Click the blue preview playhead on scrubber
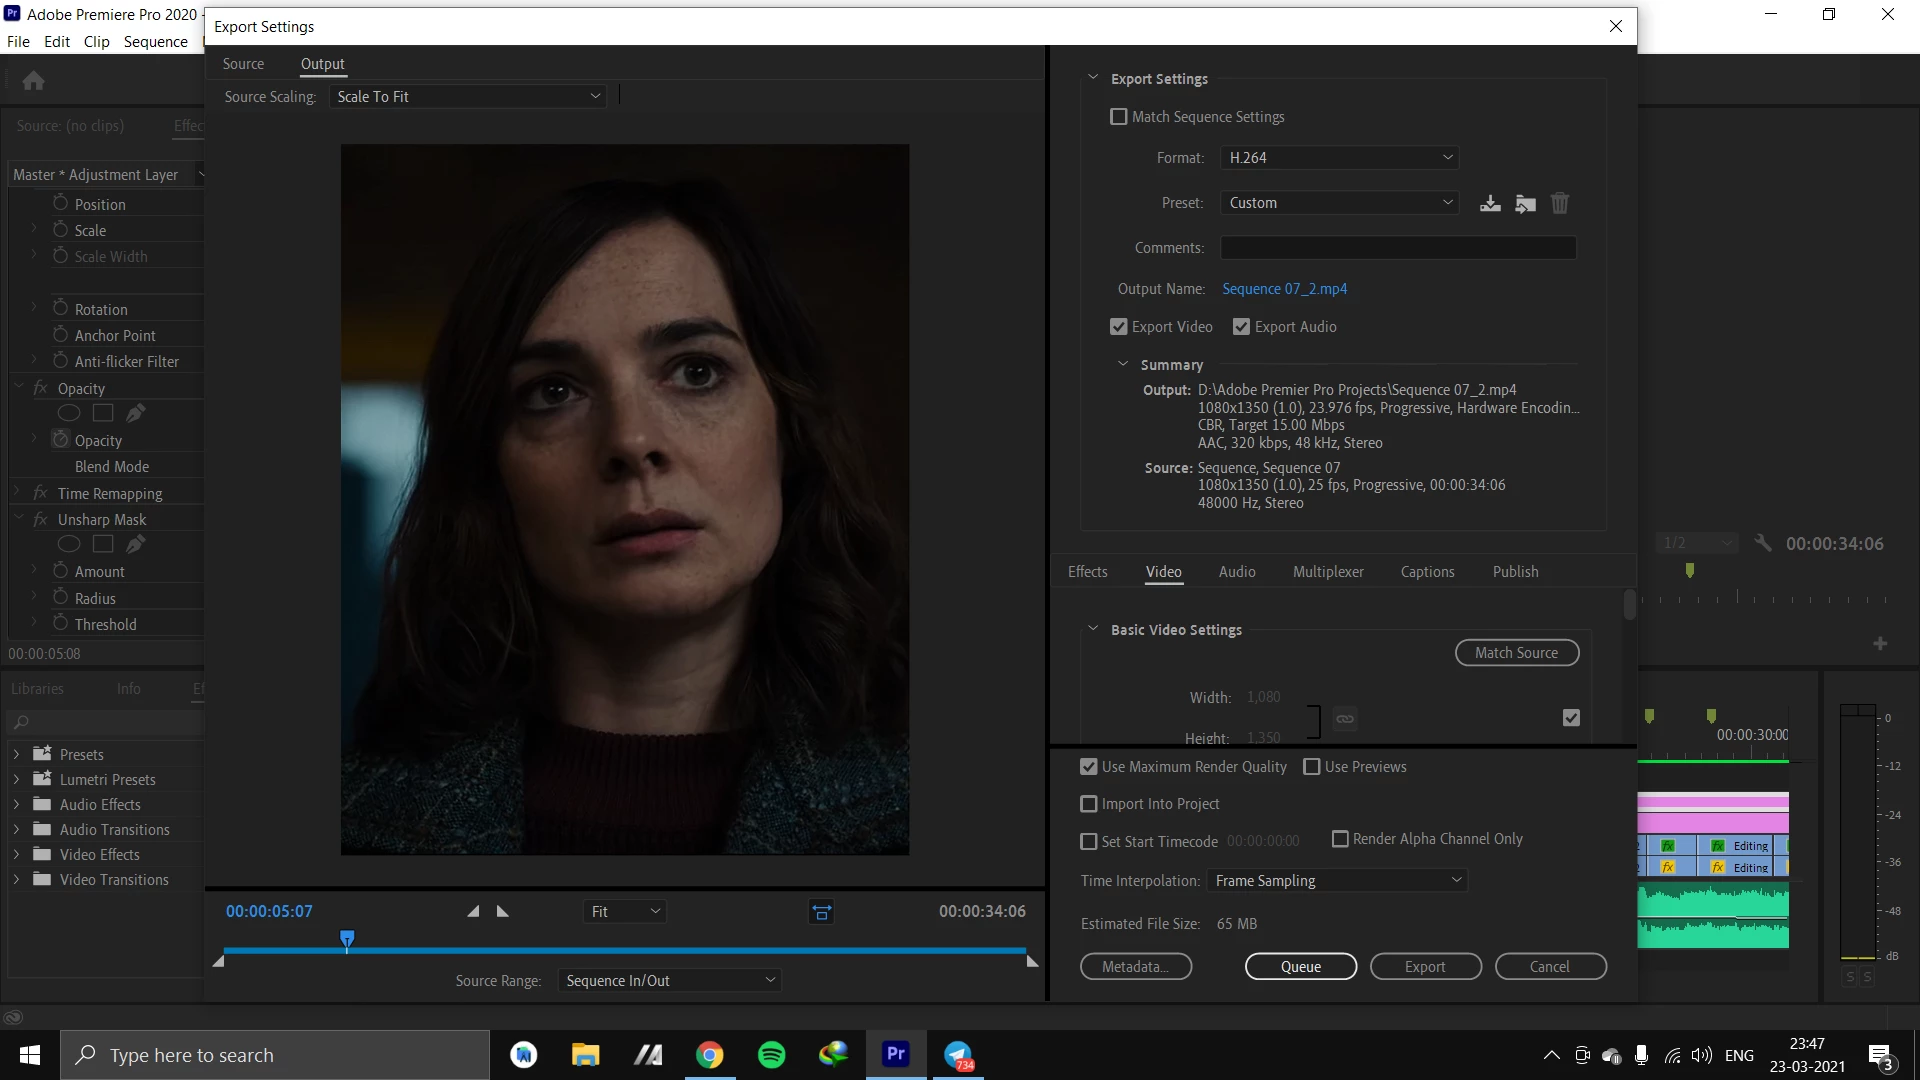 (x=347, y=939)
